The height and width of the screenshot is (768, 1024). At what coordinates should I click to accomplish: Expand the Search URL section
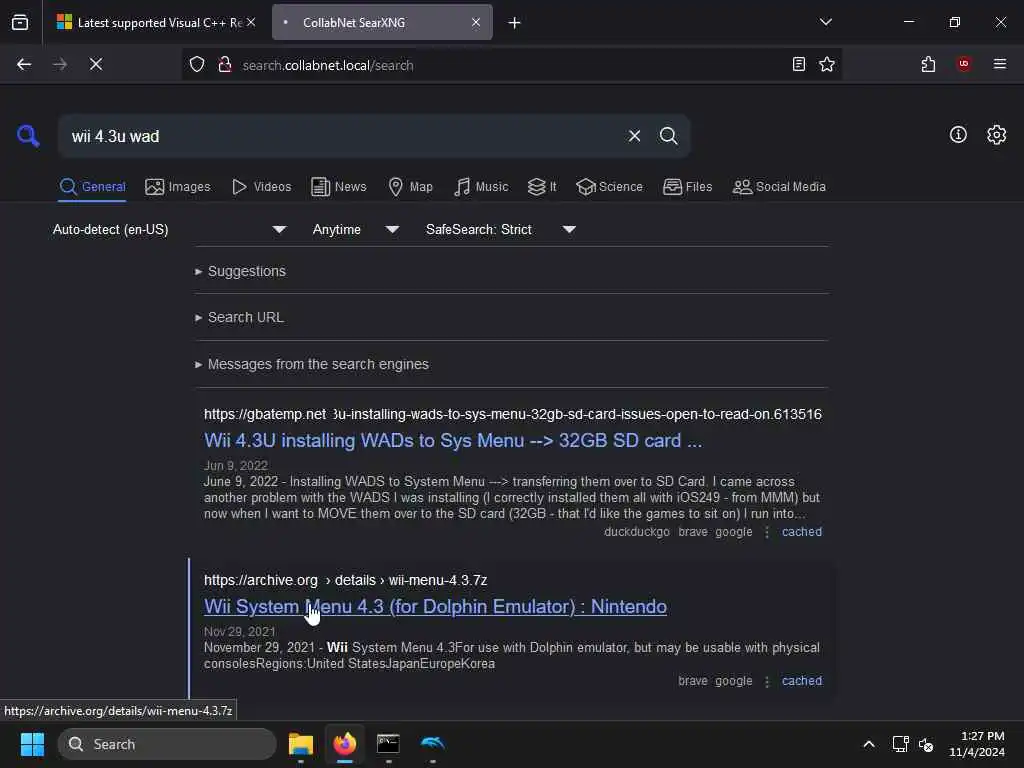239,317
